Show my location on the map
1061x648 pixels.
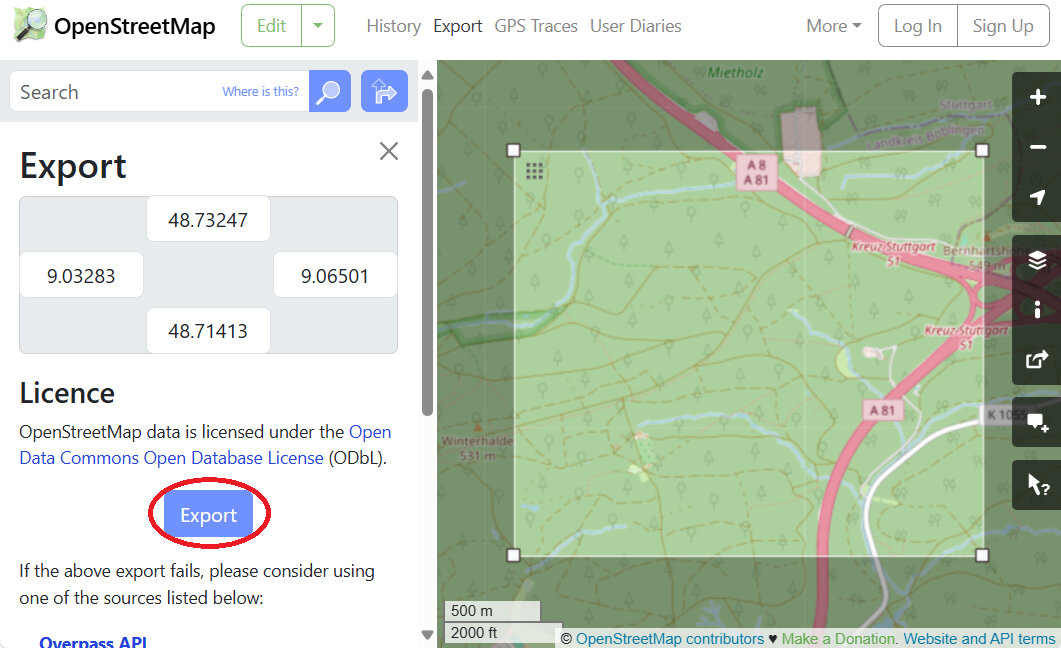pos(1037,197)
